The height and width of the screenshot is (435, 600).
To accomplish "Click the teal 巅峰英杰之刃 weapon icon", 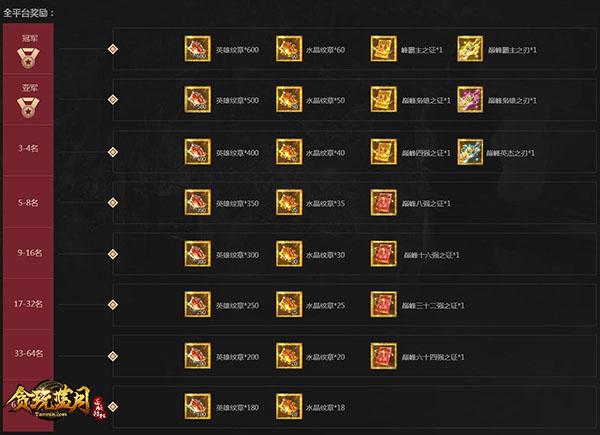I will pyautogui.click(x=470, y=152).
